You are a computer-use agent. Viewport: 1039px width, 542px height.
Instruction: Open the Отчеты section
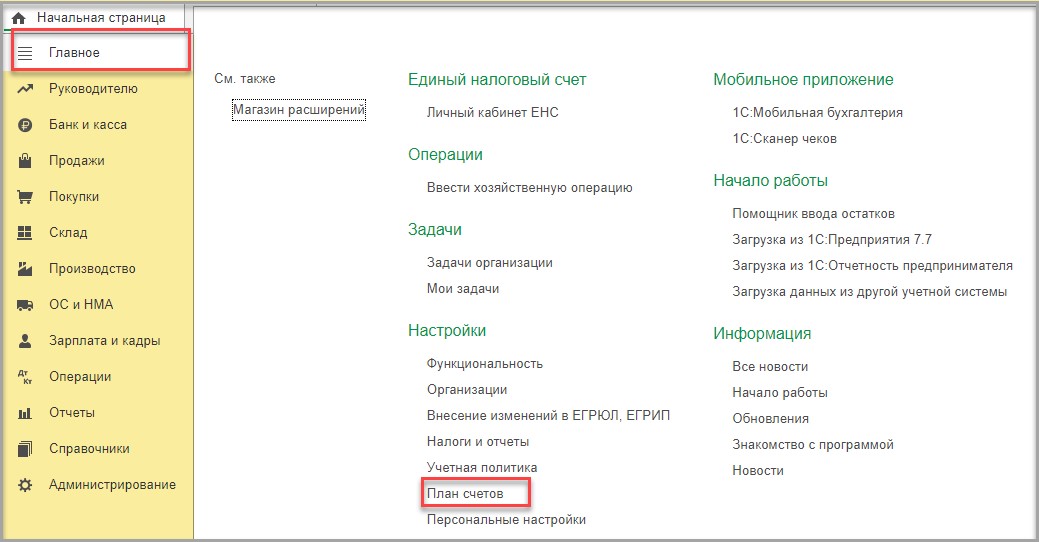point(72,412)
